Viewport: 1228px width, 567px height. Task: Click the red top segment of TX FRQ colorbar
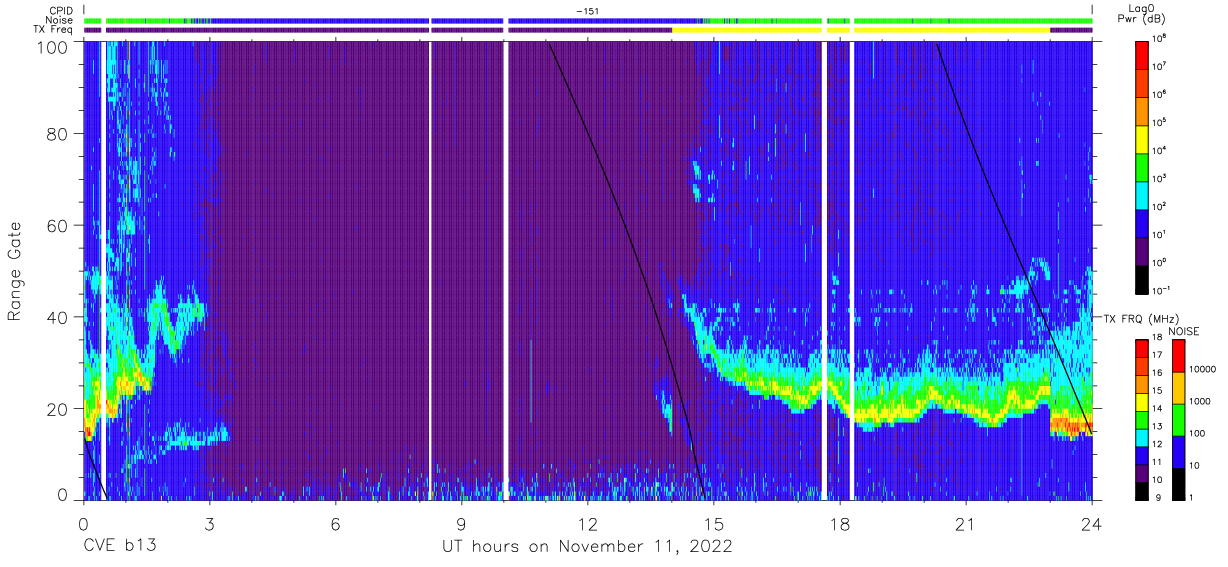[x=1142, y=348]
